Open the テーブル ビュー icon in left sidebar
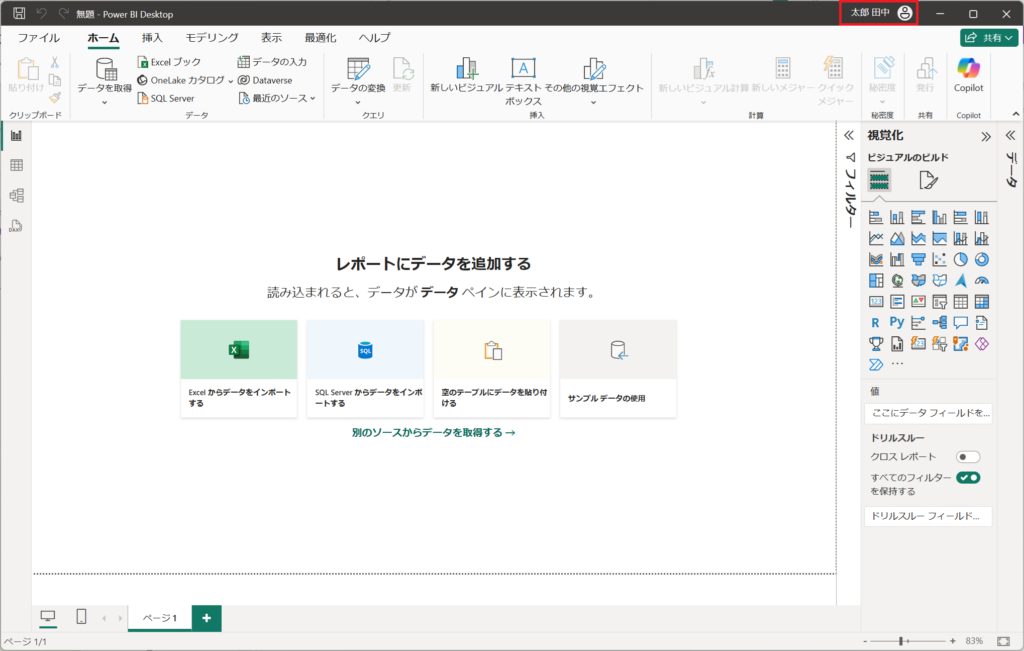The height and width of the screenshot is (651, 1024). [16, 165]
